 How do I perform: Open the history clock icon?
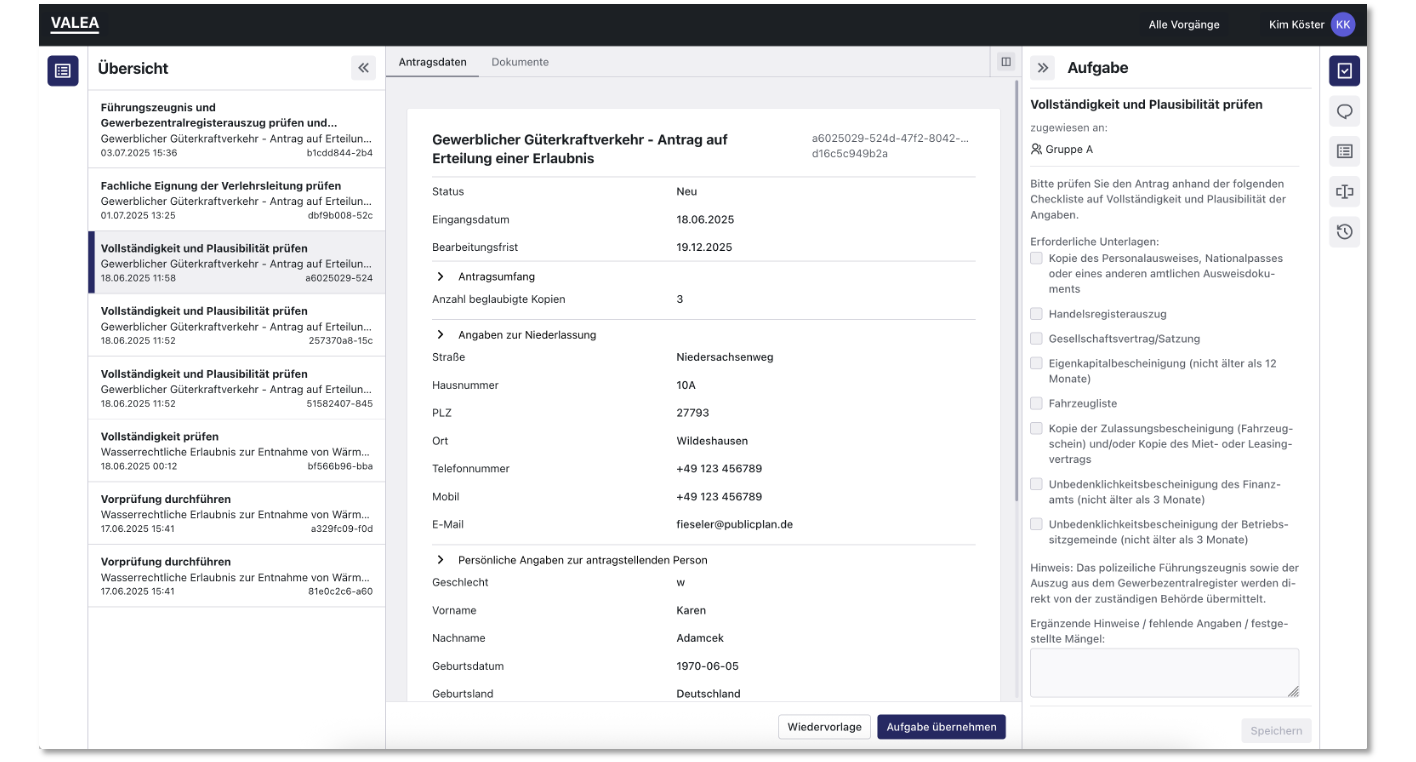[1344, 232]
